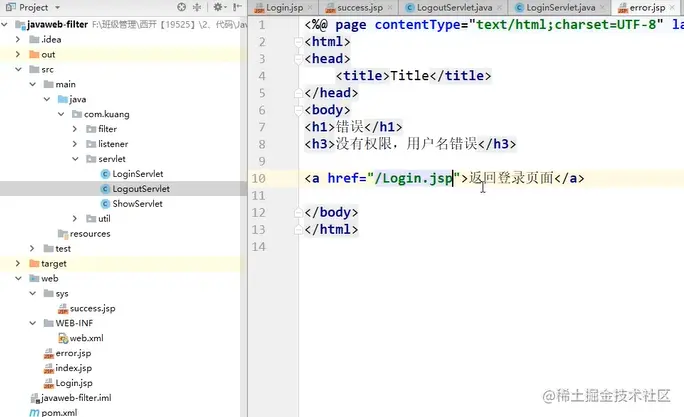Expand the out folder

18,55
